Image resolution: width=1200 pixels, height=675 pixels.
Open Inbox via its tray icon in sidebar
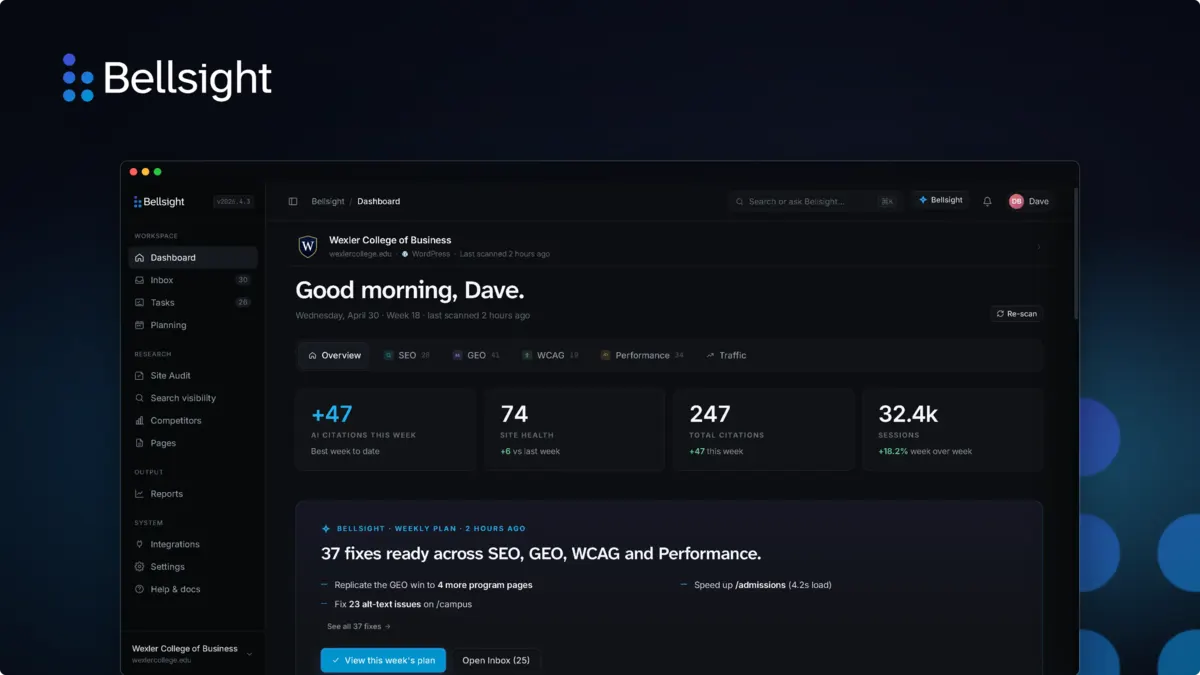click(139, 280)
